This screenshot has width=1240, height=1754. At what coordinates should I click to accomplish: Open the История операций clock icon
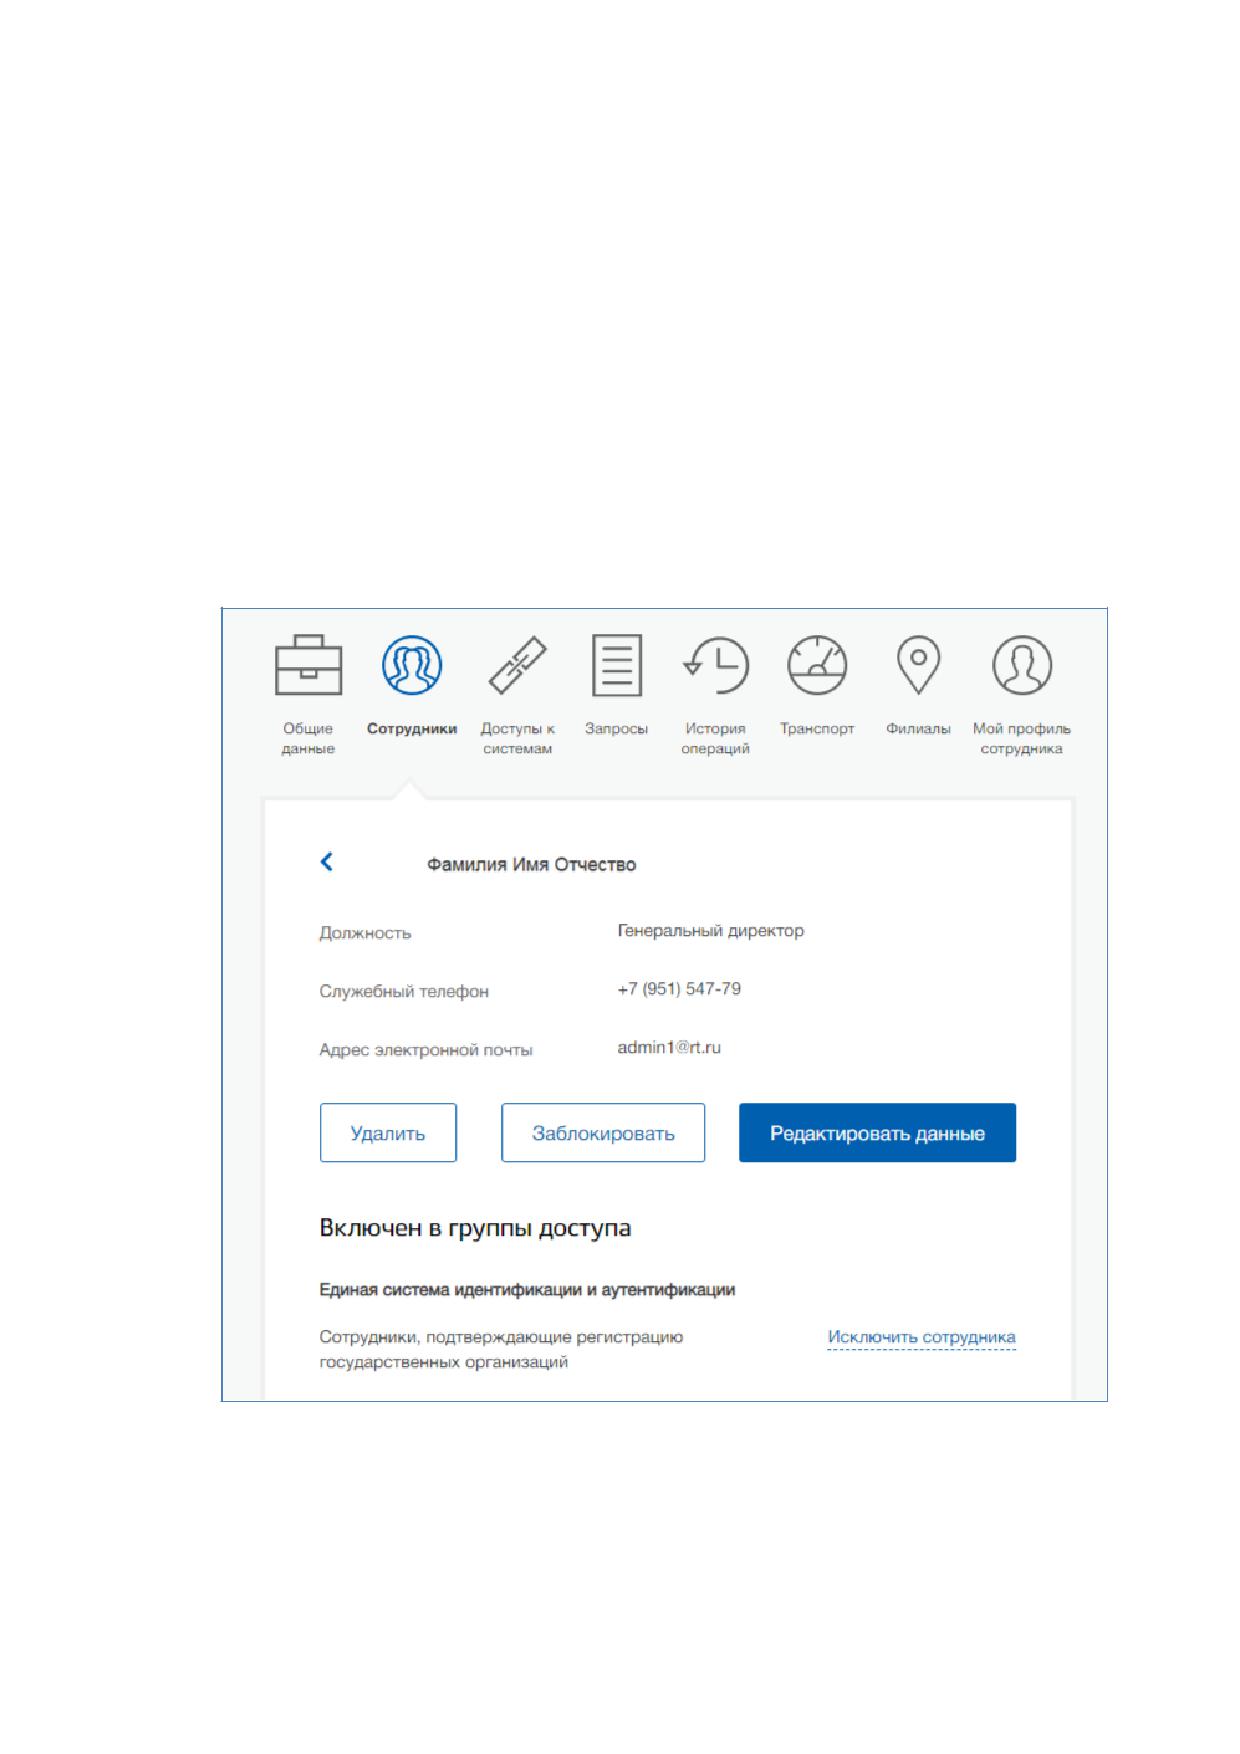click(716, 665)
